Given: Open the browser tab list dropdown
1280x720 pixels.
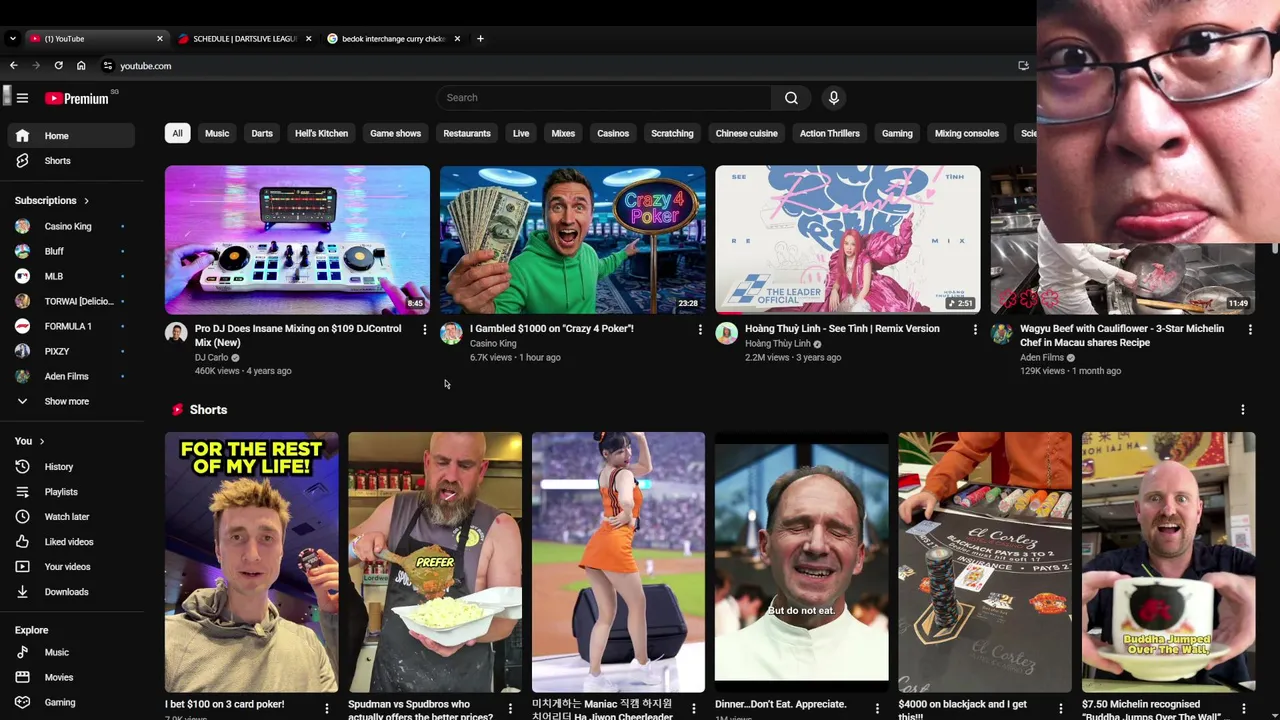Looking at the screenshot, I should pos(12,39).
